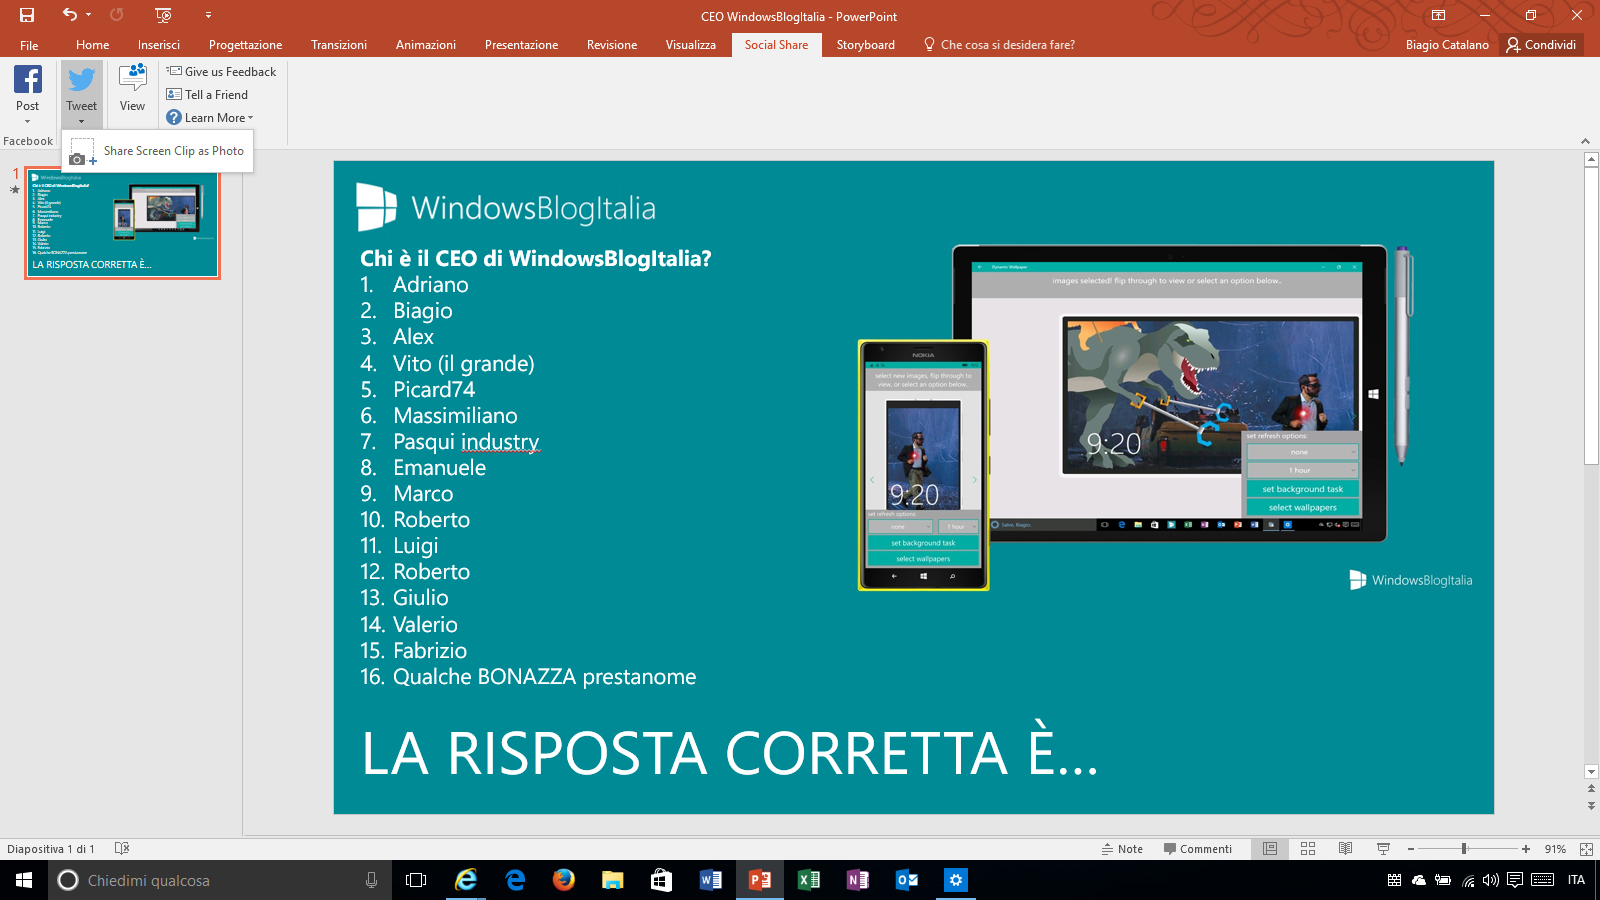This screenshot has width=1600, height=900.
Task: Click the Cortana microphone icon
Action: pos(371,880)
